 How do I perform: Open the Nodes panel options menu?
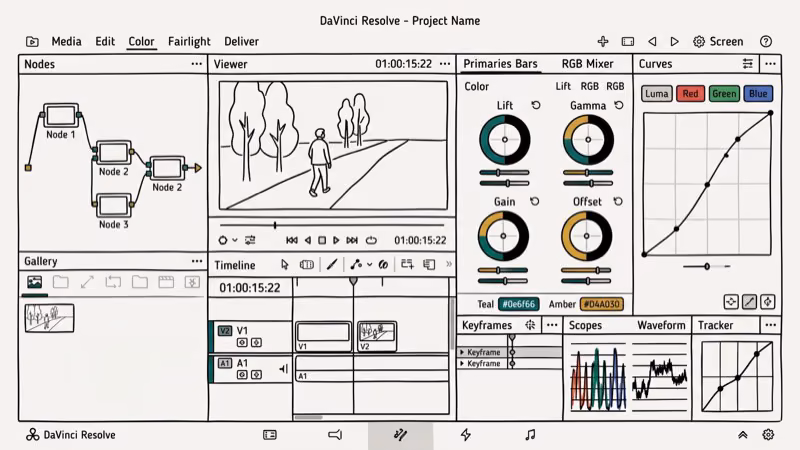196,64
